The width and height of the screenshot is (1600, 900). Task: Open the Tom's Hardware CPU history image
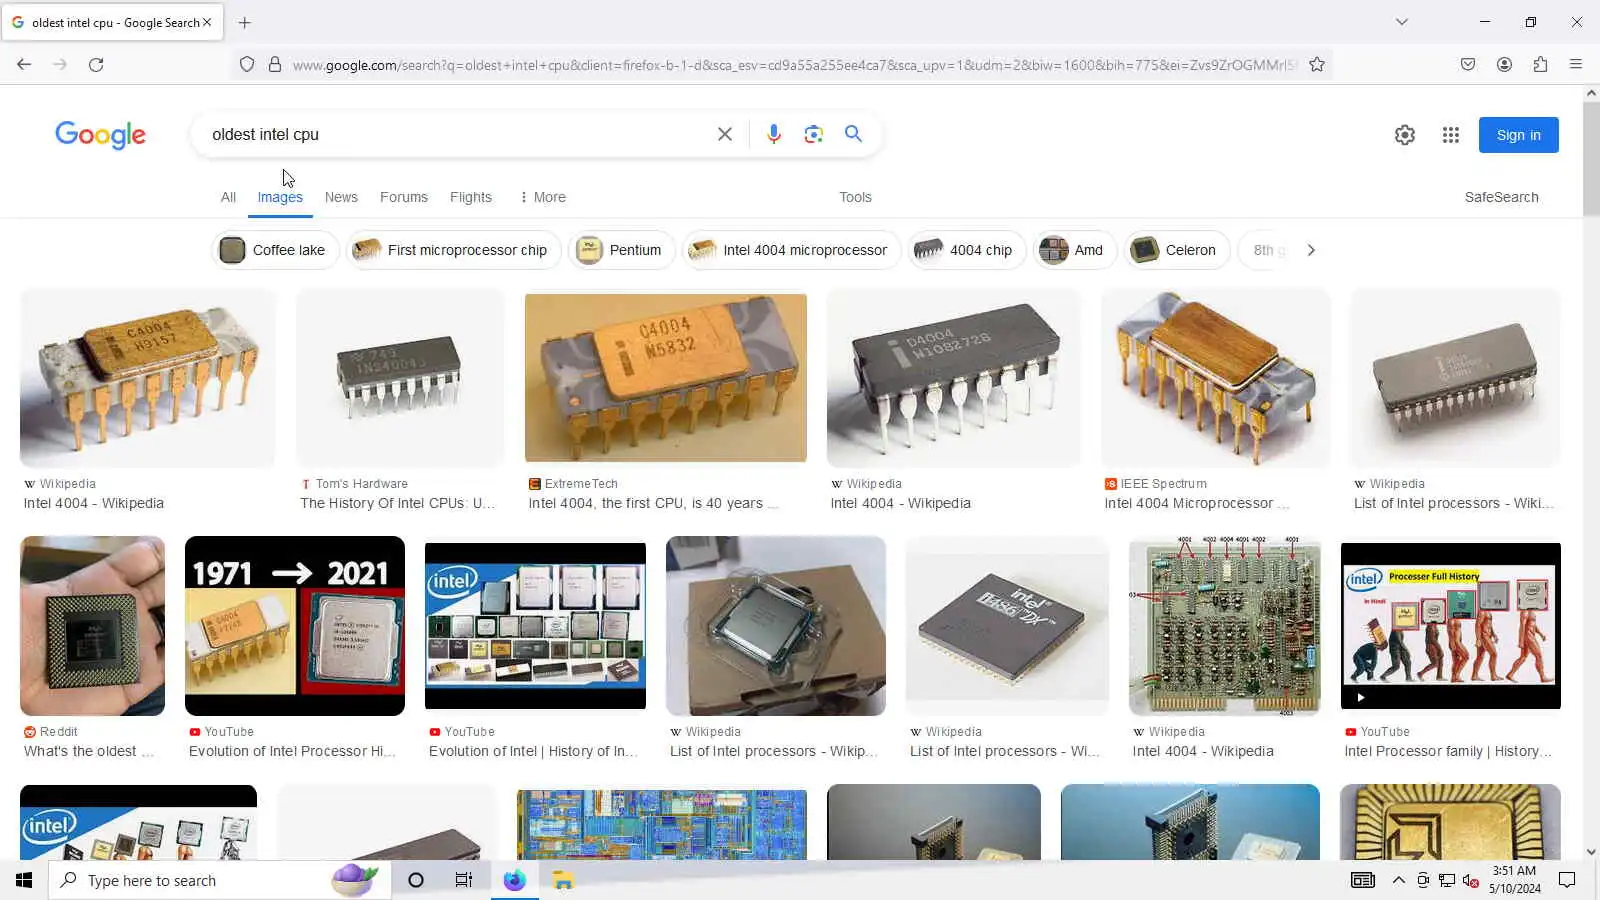pos(400,378)
